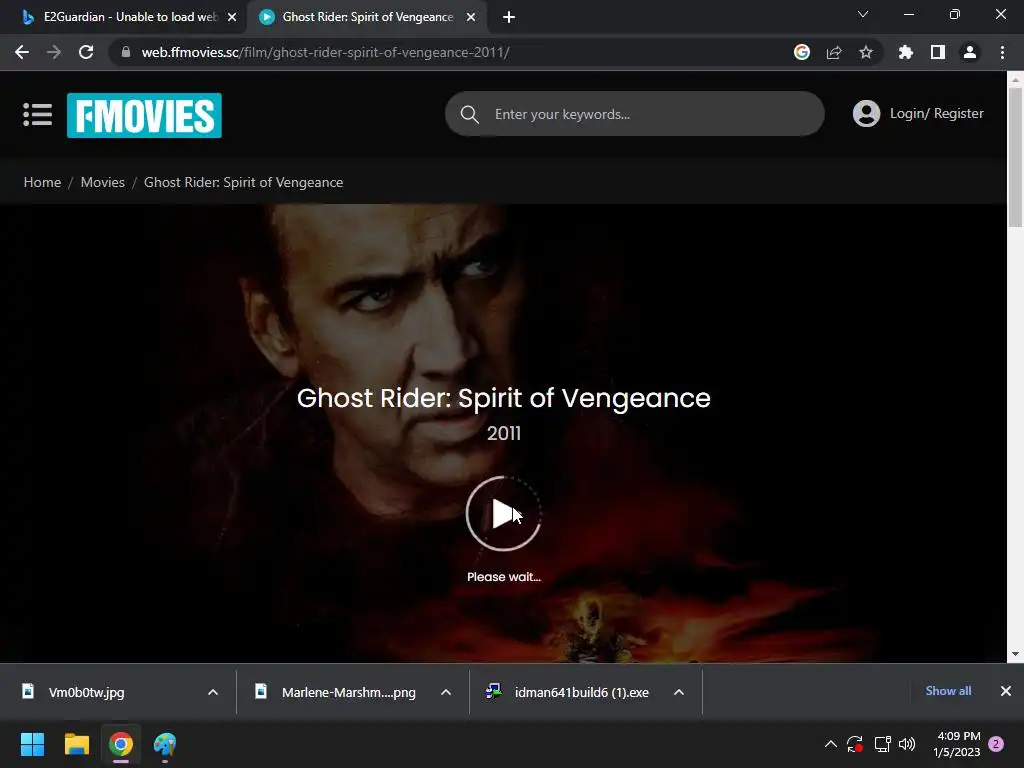
Task: Click the 2011 year text
Action: click(504, 433)
